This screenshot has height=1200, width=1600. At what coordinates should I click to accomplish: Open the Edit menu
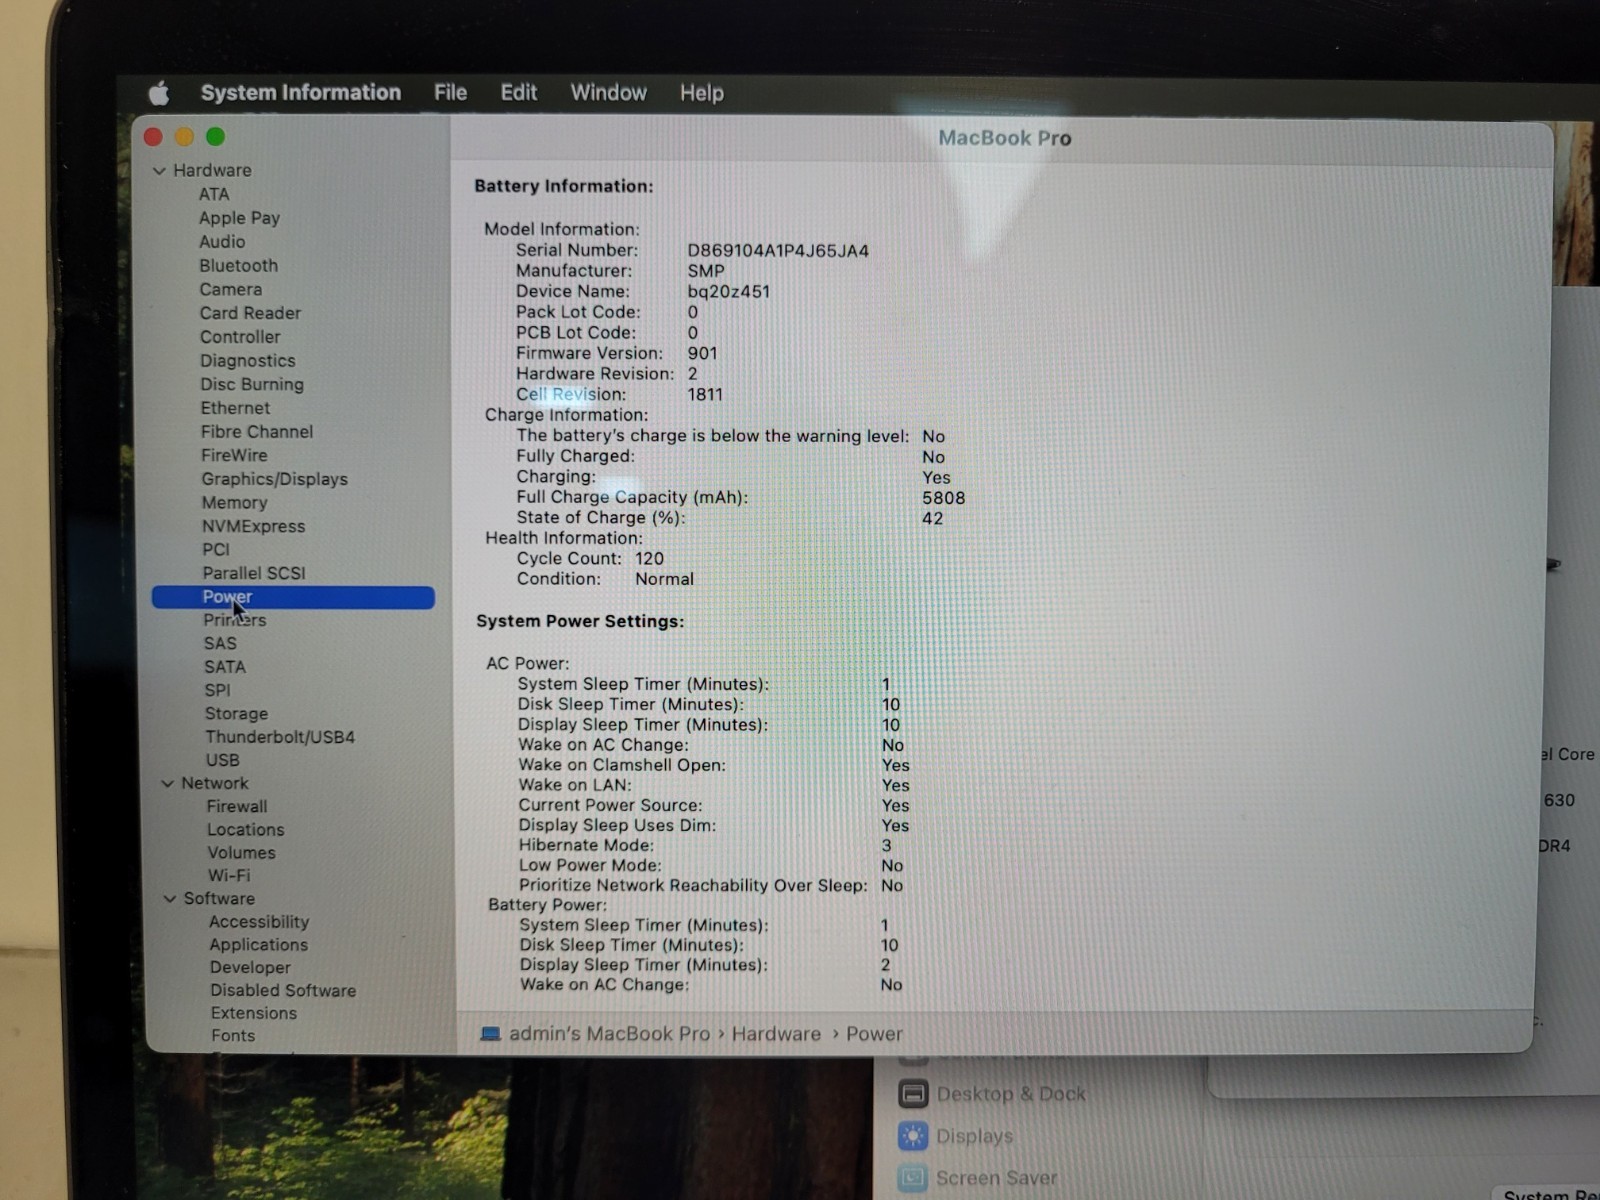coord(518,93)
